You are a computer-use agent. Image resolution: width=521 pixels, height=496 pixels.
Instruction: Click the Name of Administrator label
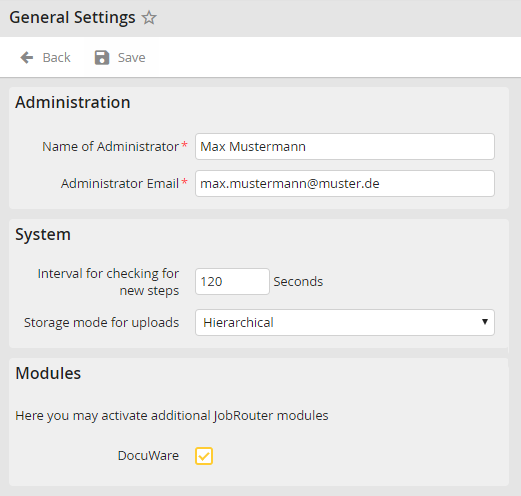point(110,147)
